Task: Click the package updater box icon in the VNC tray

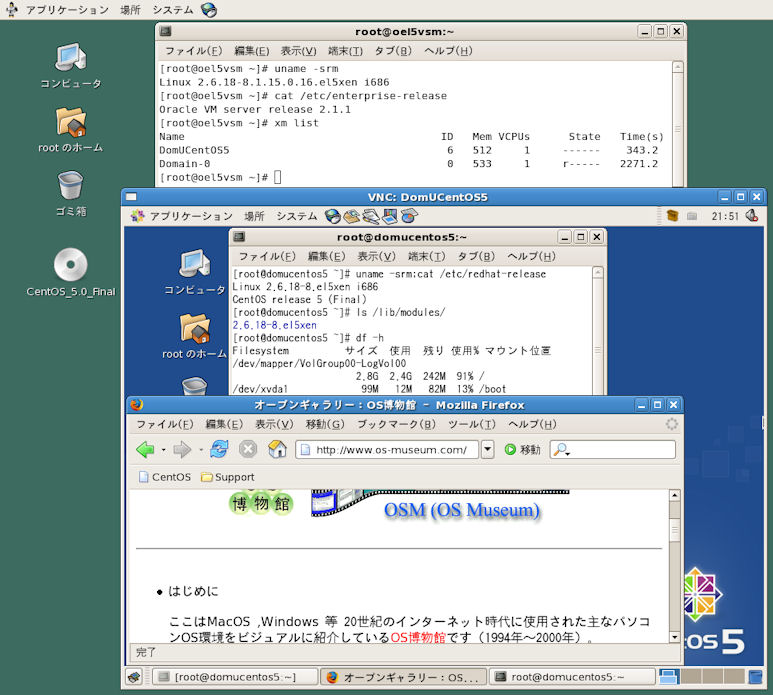Action: pyautogui.click(x=672, y=215)
